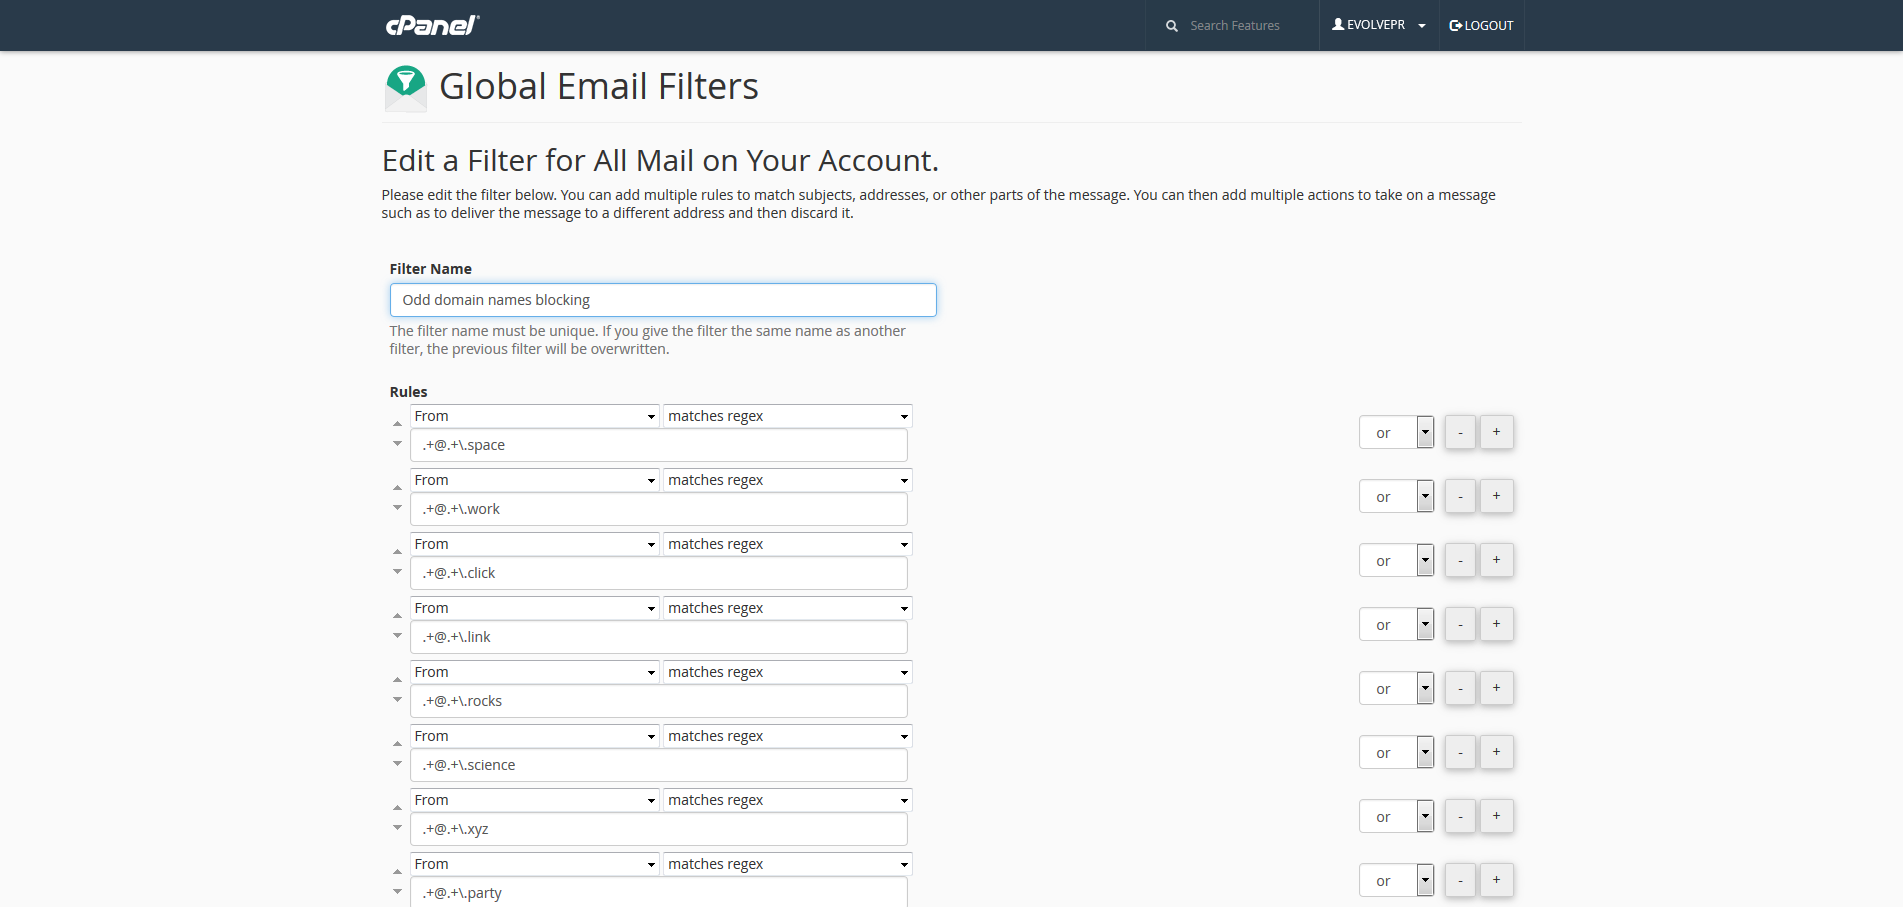Open the From dropdown for the .space rule
1903x907 pixels.
click(x=535, y=416)
